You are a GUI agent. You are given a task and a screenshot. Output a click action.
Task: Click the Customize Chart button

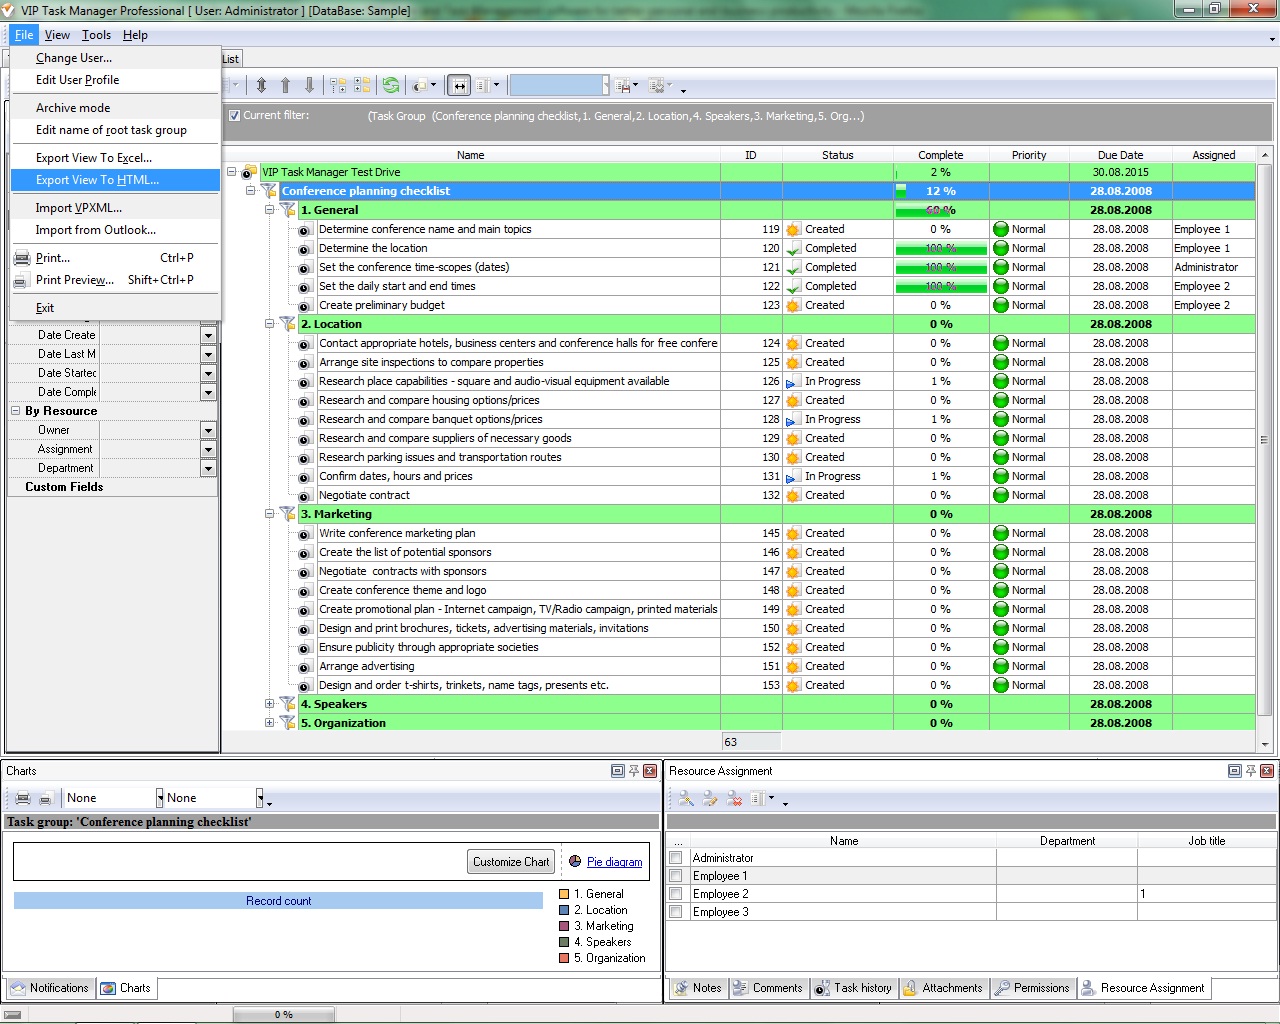tap(510, 861)
